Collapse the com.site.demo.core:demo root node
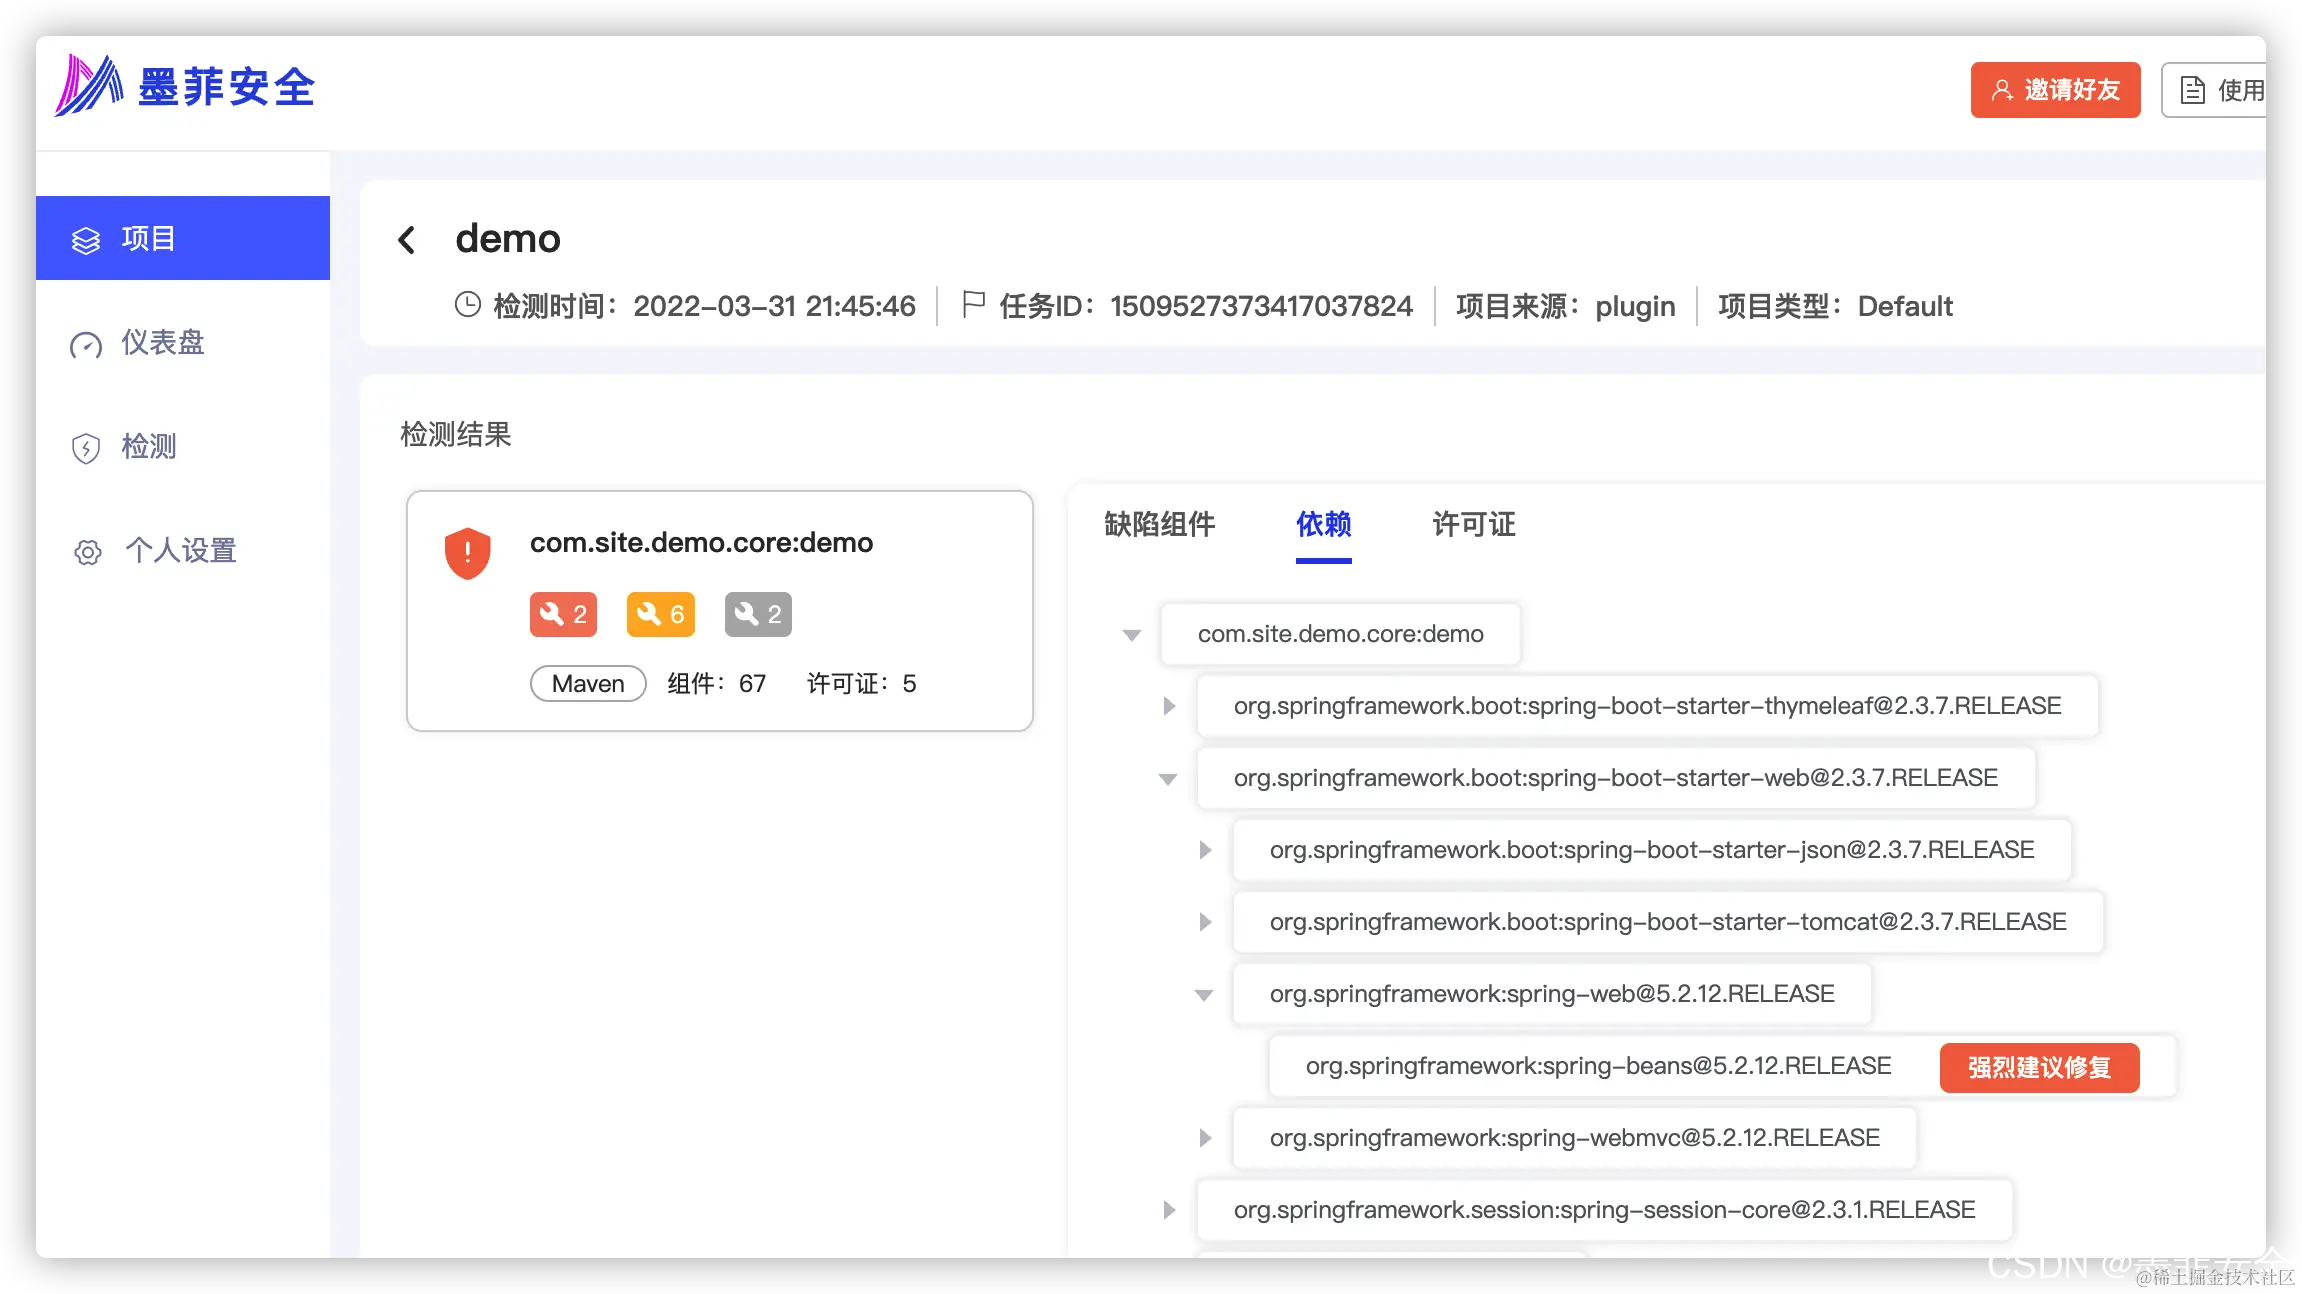The height and width of the screenshot is (1294, 2302). click(1132, 635)
